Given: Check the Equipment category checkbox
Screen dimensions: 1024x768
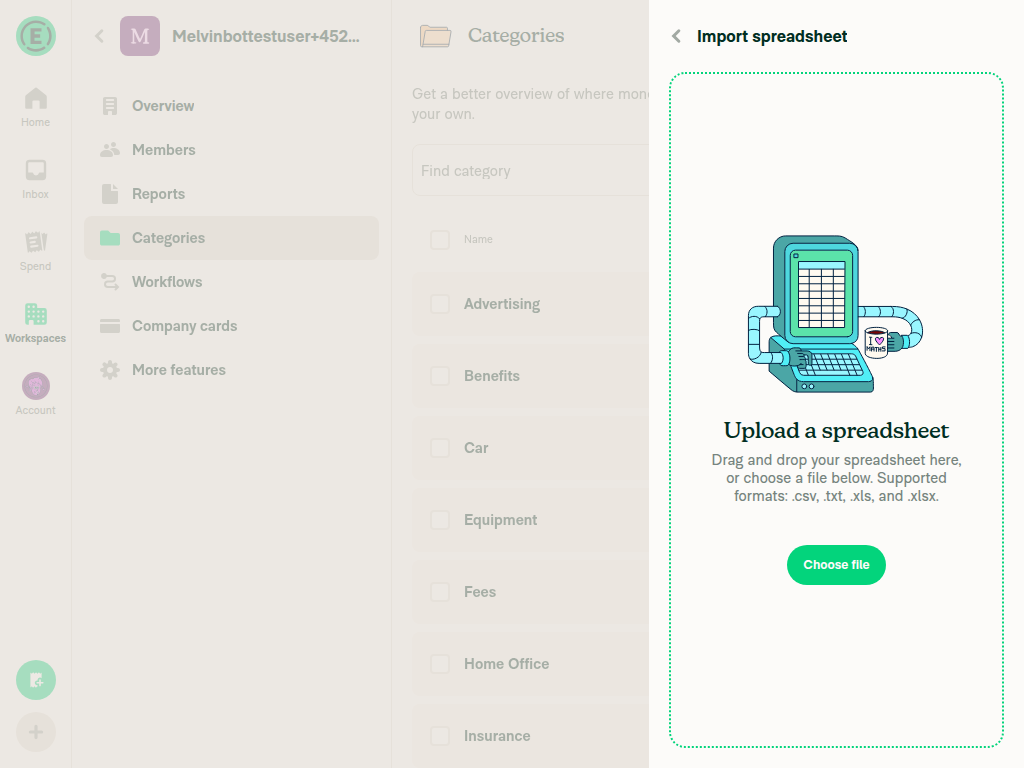Looking at the screenshot, I should click(440, 520).
